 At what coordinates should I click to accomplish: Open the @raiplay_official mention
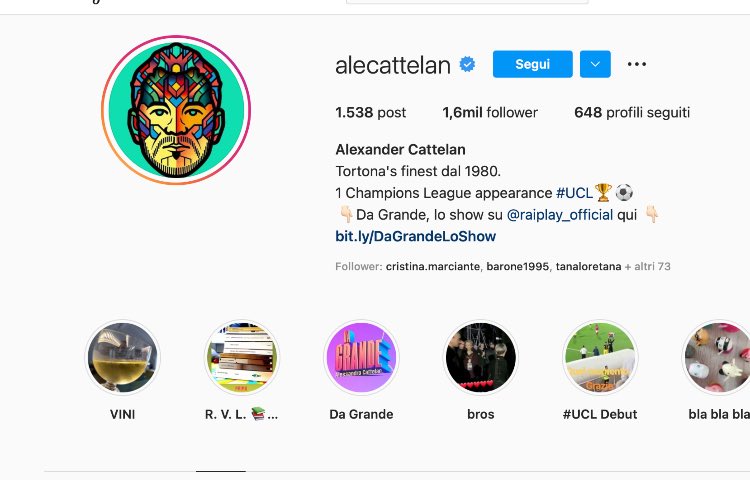559,215
